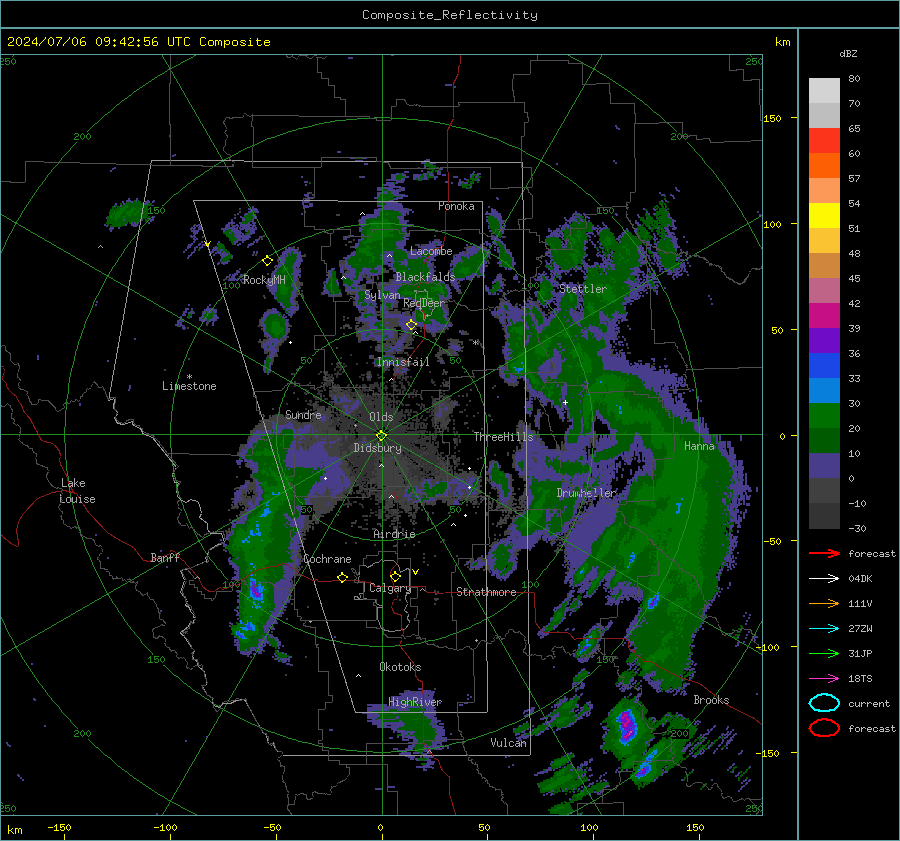Click the red 65 dBZ color swatch
The width and height of the screenshot is (900, 841).
[x=824, y=140]
